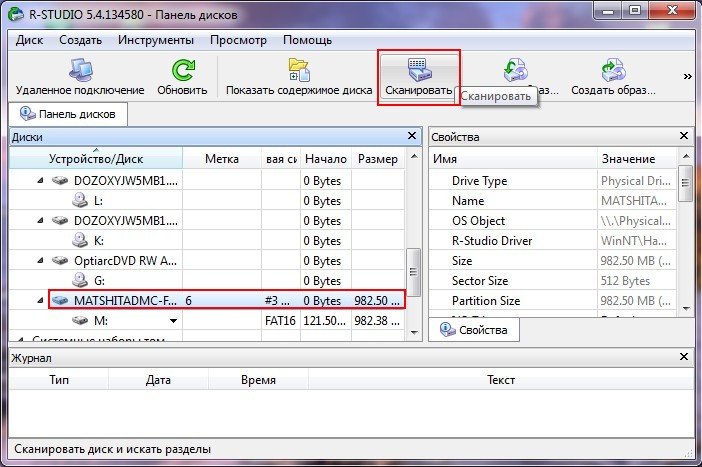Click the disks list scrollbar thumb
This screenshot has height=467, width=702.
pyautogui.click(x=414, y=271)
